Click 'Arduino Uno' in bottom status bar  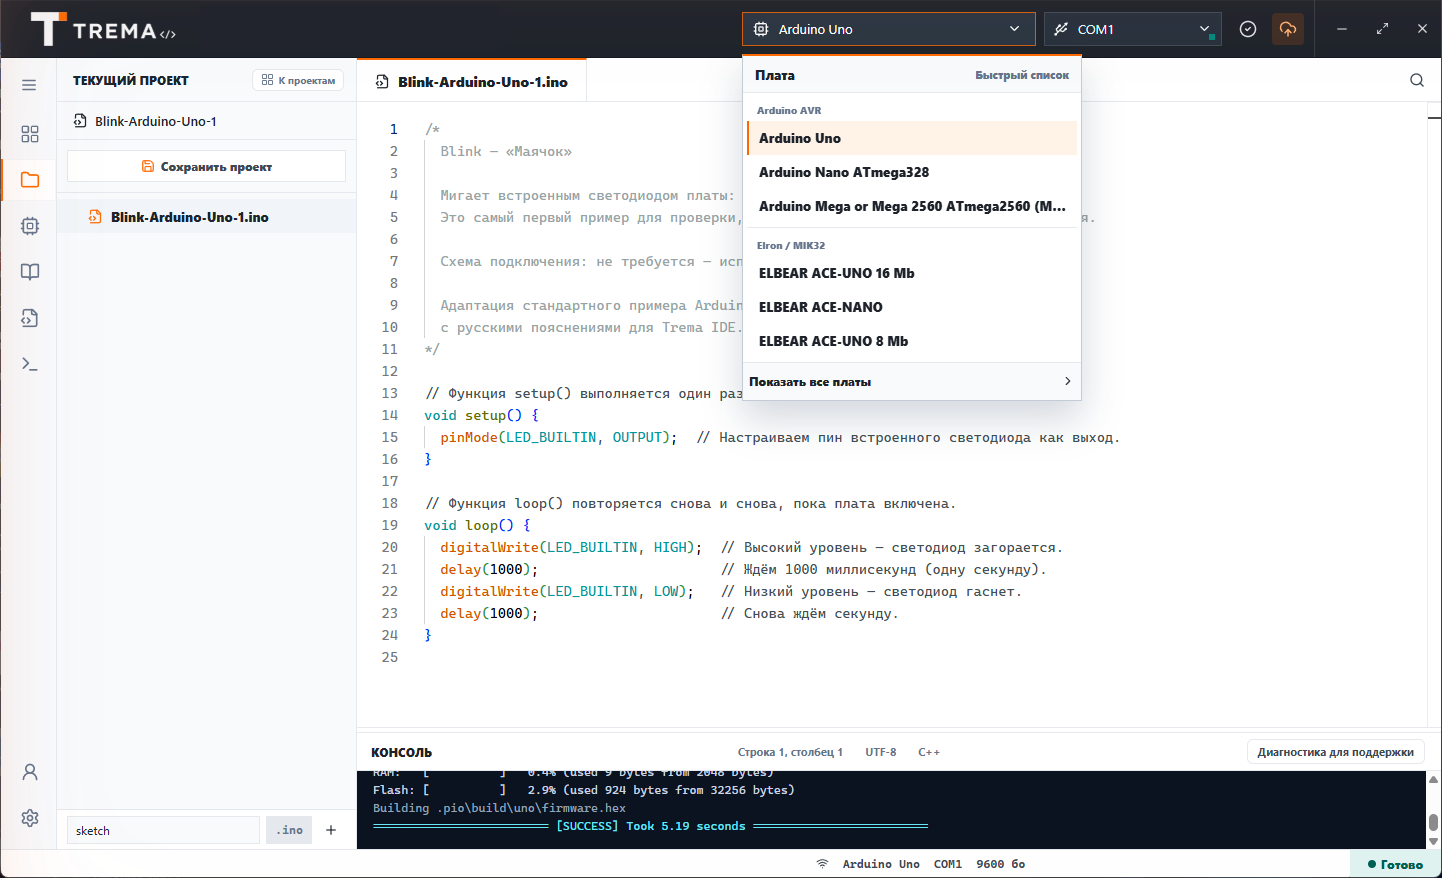881,864
